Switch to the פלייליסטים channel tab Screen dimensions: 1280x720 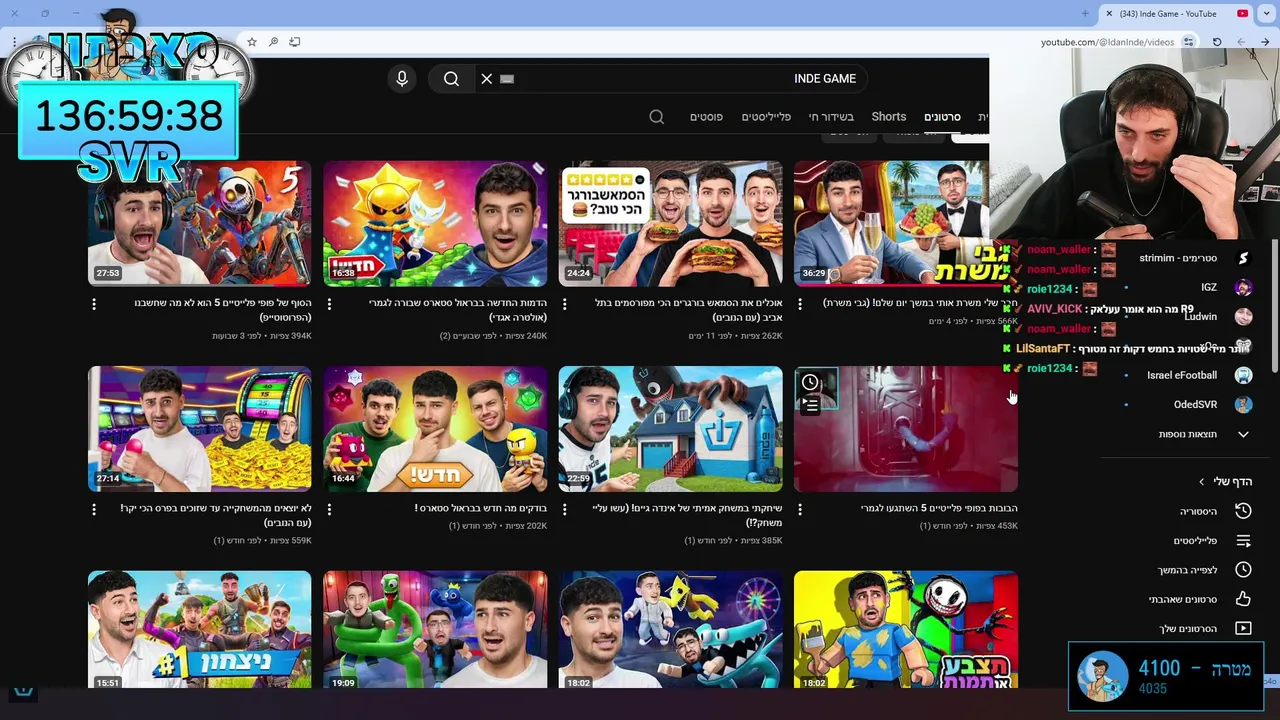(x=766, y=117)
